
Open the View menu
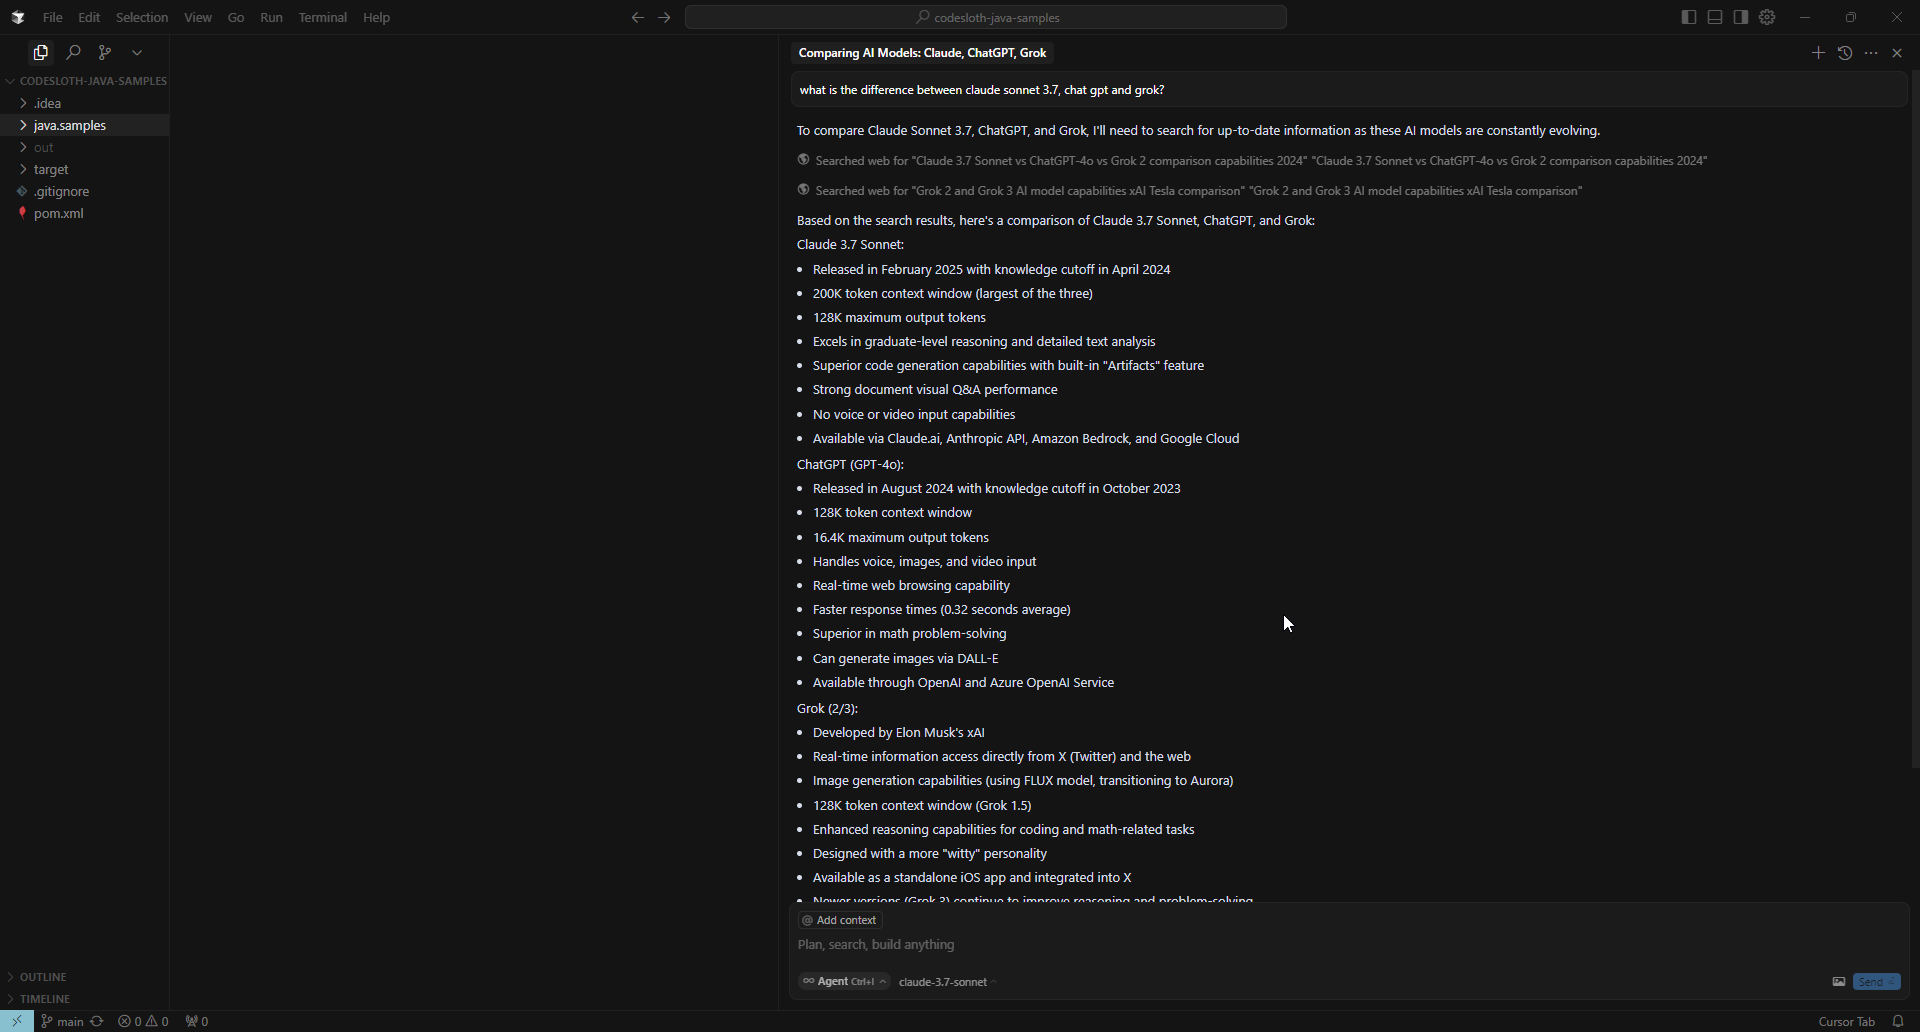pyautogui.click(x=198, y=17)
